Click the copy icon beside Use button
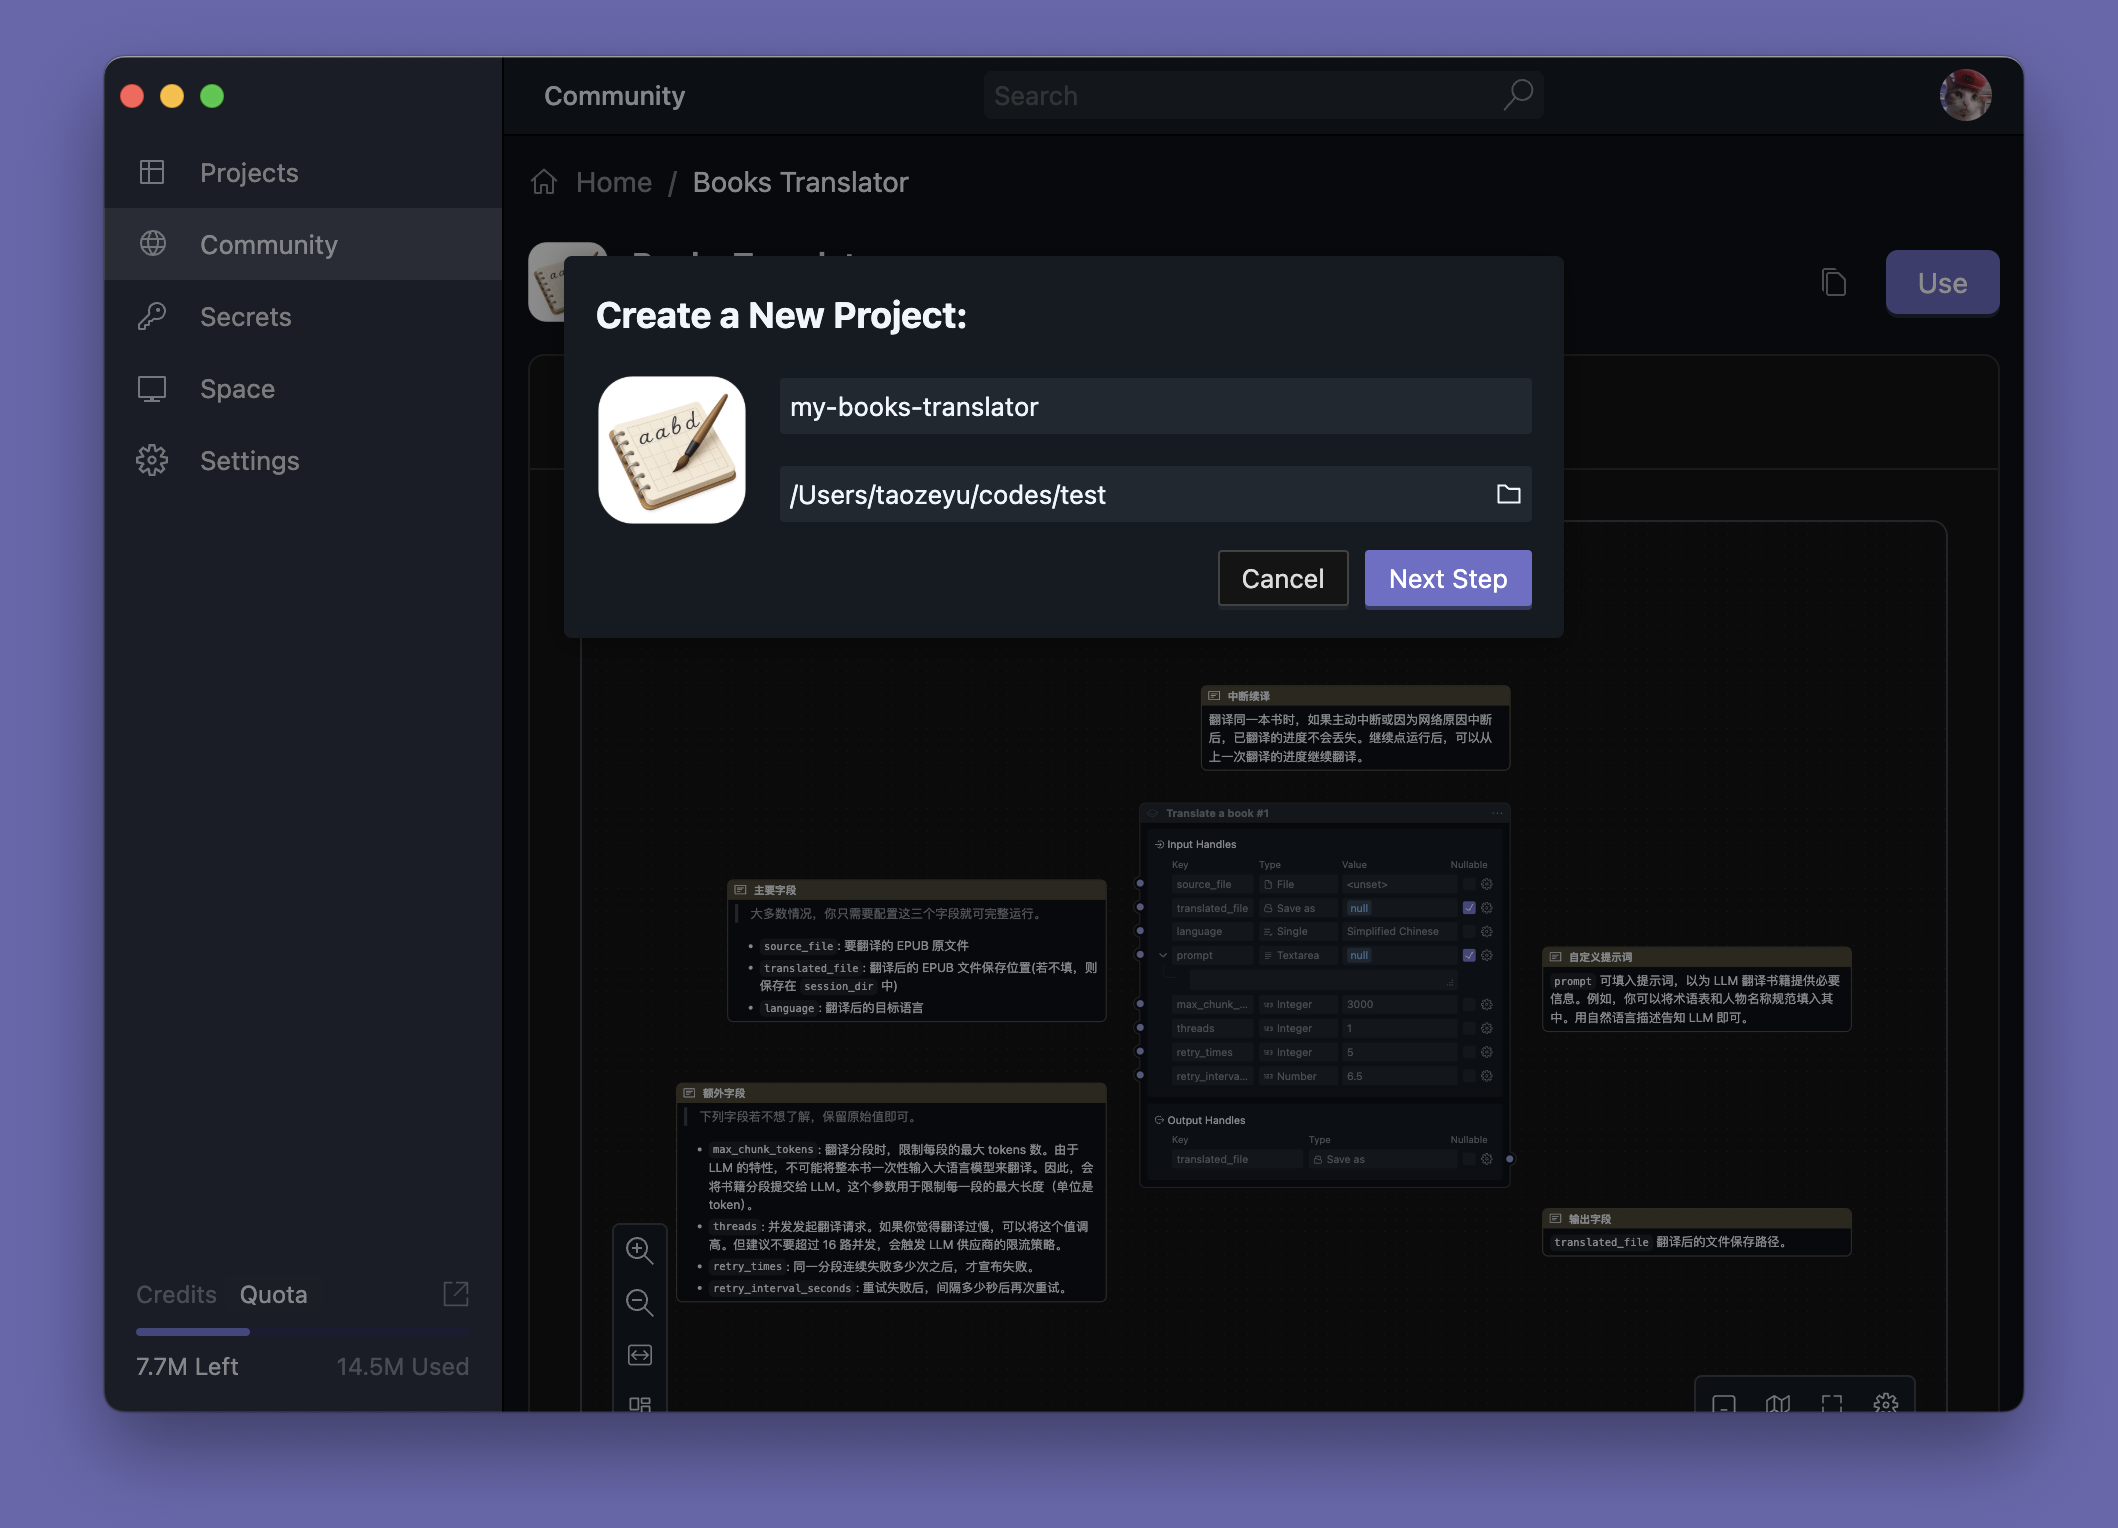Viewport: 2118px width, 1528px height. coord(1833,283)
